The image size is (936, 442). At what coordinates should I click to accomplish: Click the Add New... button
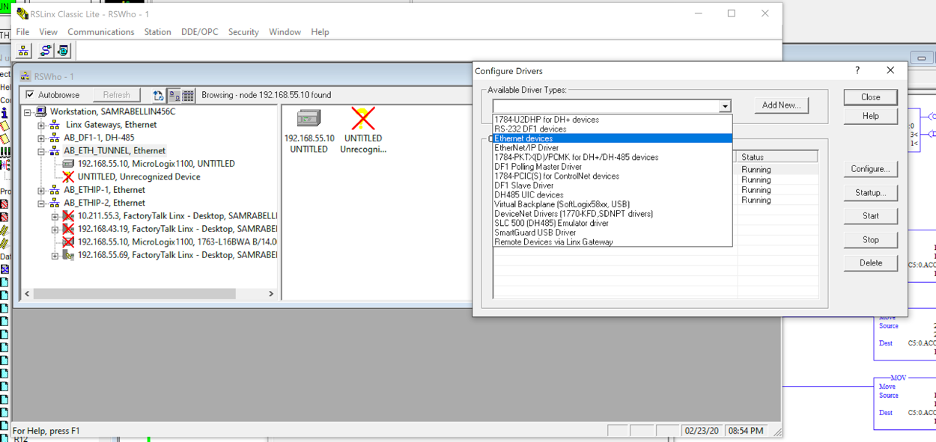[781, 105]
